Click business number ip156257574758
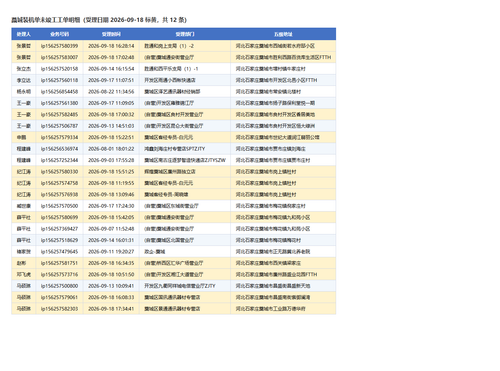This screenshot has width=500, height=371. [x=59, y=183]
